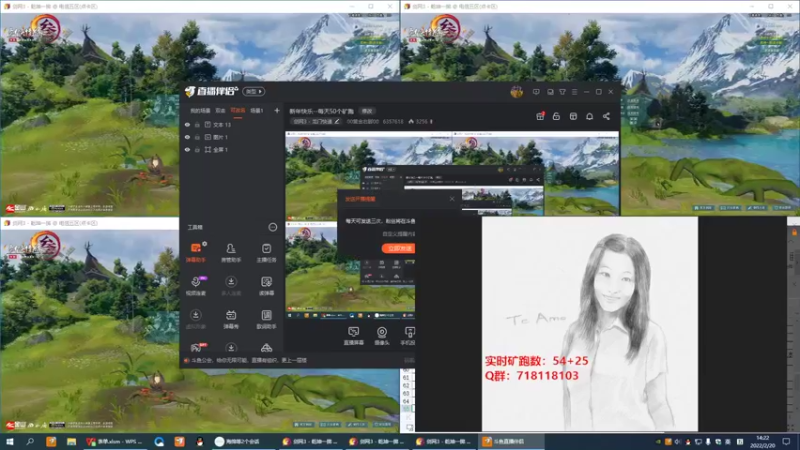Screen dimensions: 800x450
Task: Open the orange danmaku assistant tool
Action: pos(195,252)
